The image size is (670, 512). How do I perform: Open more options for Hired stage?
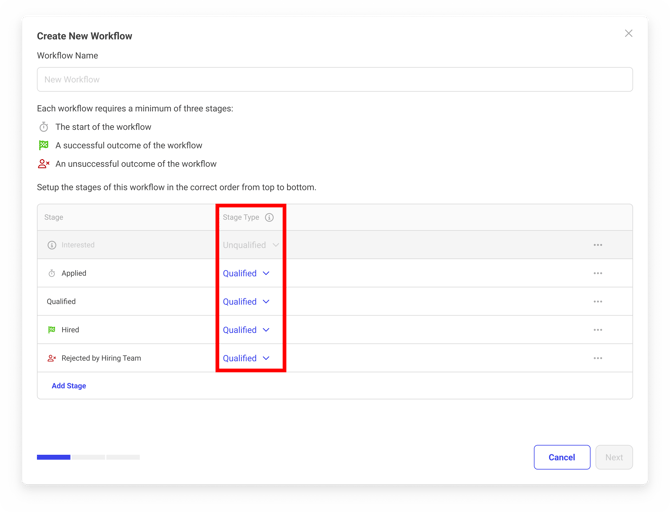click(x=597, y=329)
